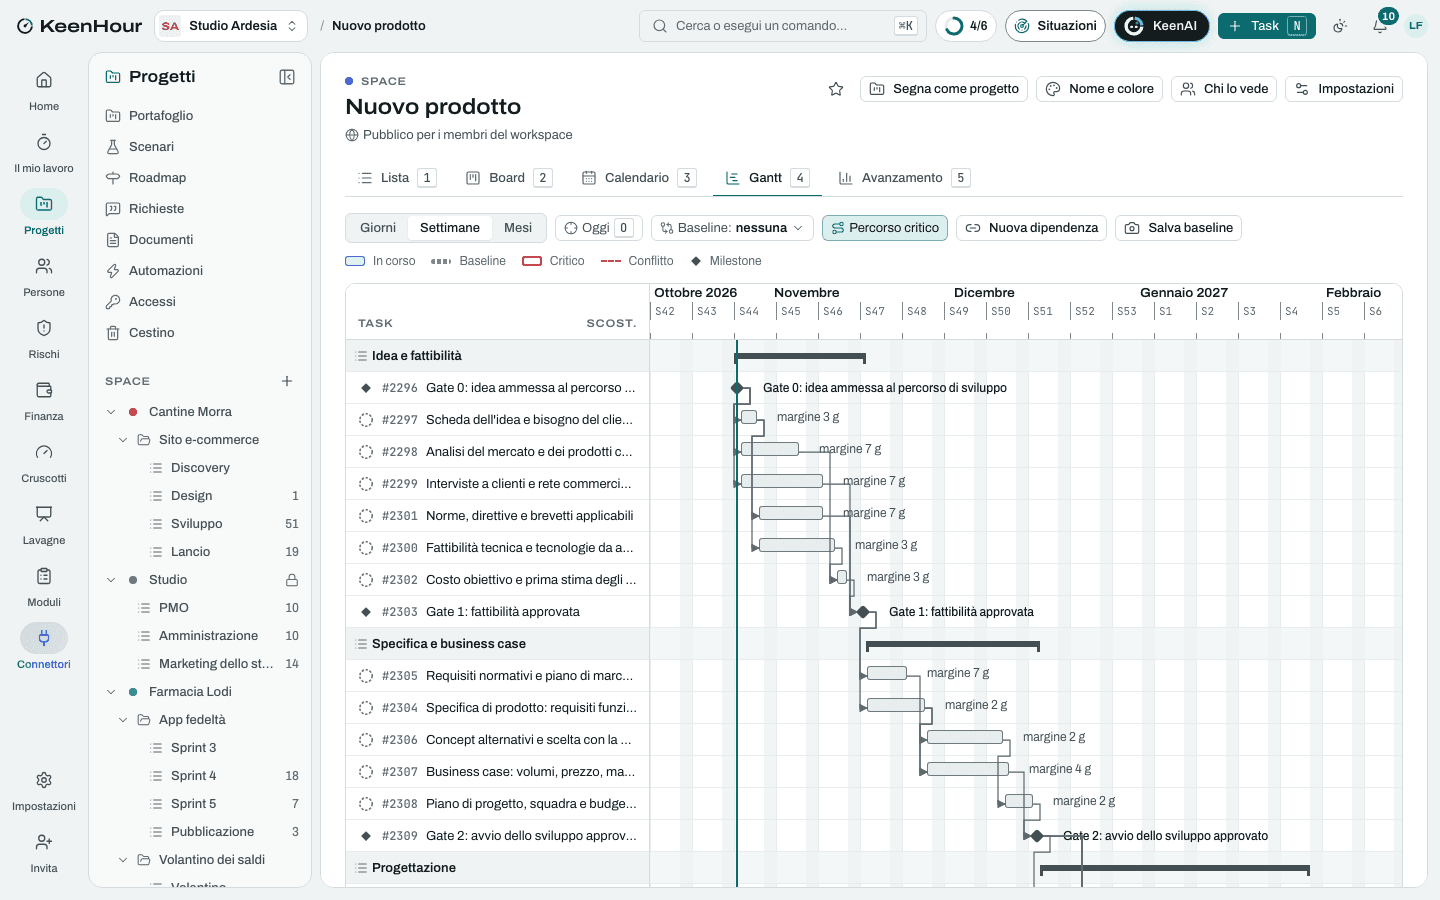Click Nuova dipendenza button
This screenshot has width=1440, height=900.
[1031, 228]
